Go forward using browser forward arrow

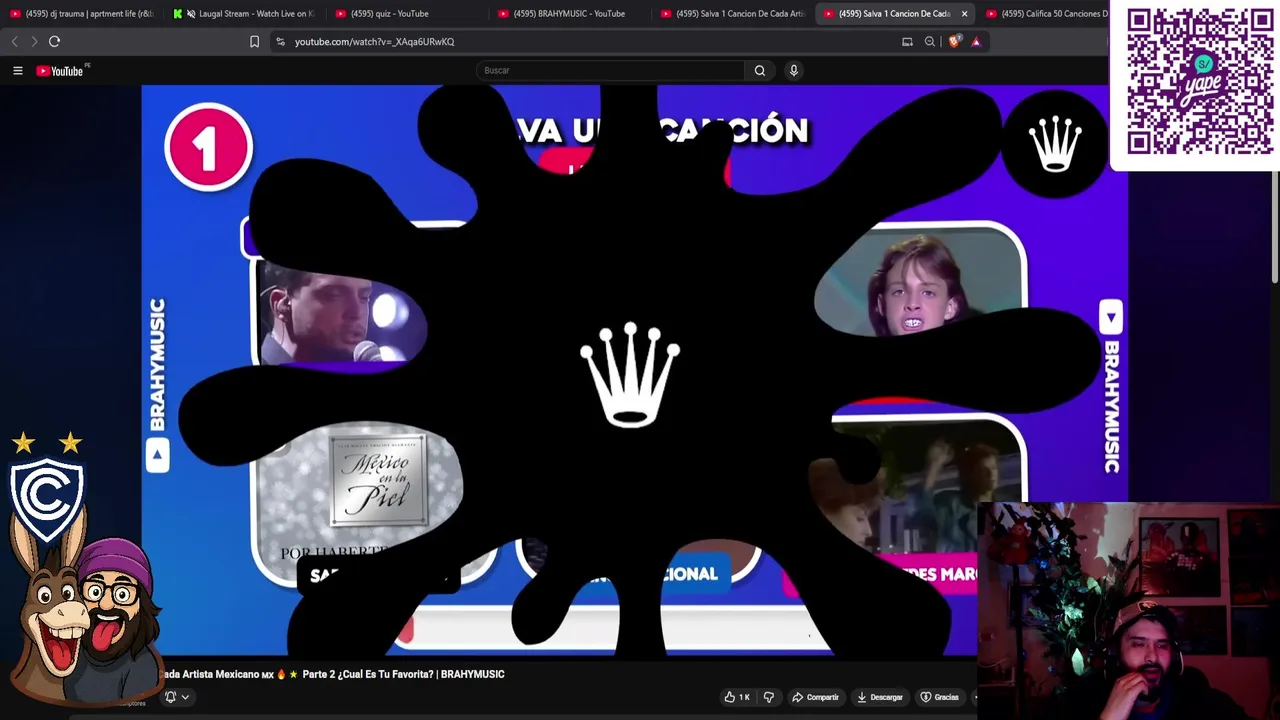point(34,41)
